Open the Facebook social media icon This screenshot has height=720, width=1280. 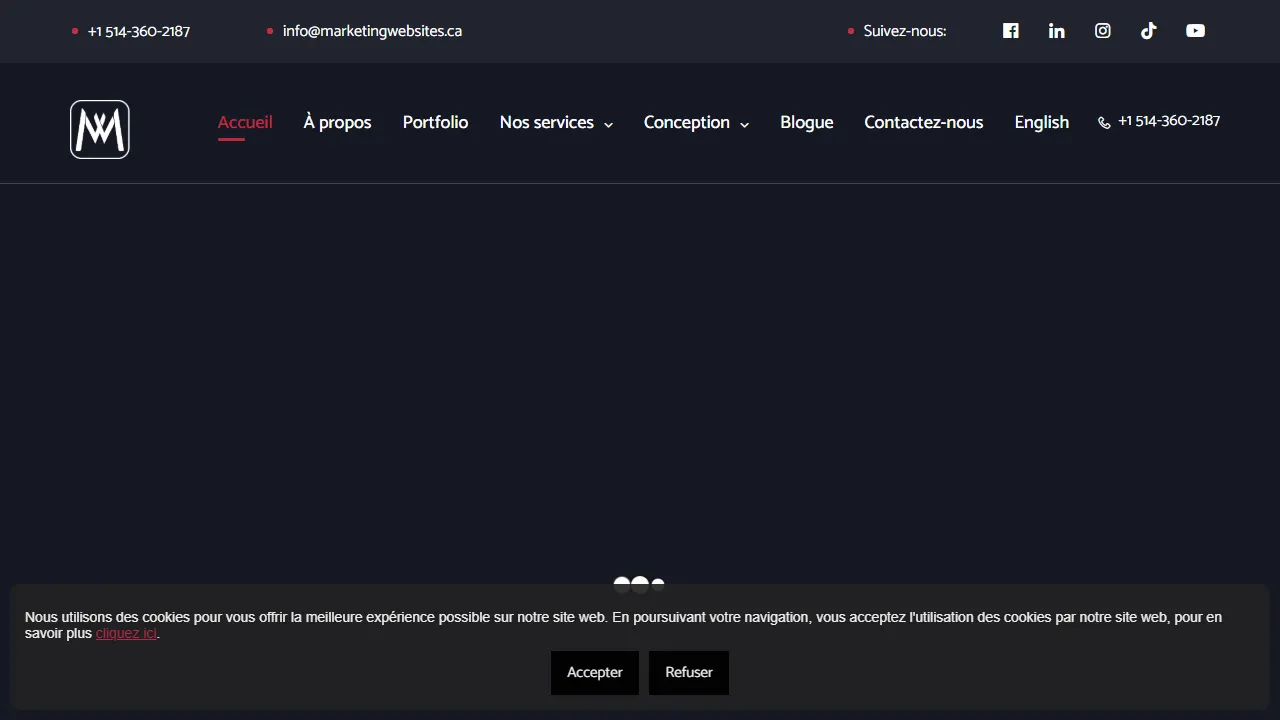point(1010,31)
